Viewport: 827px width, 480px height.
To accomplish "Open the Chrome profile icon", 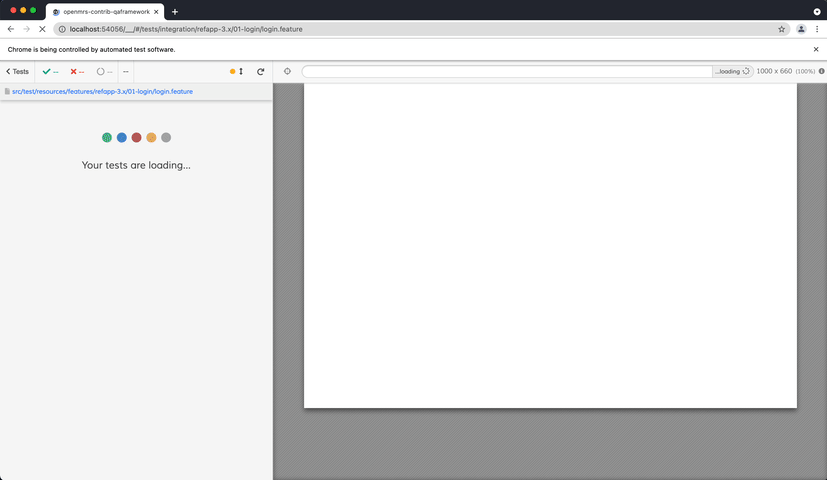I will tap(801, 29).
